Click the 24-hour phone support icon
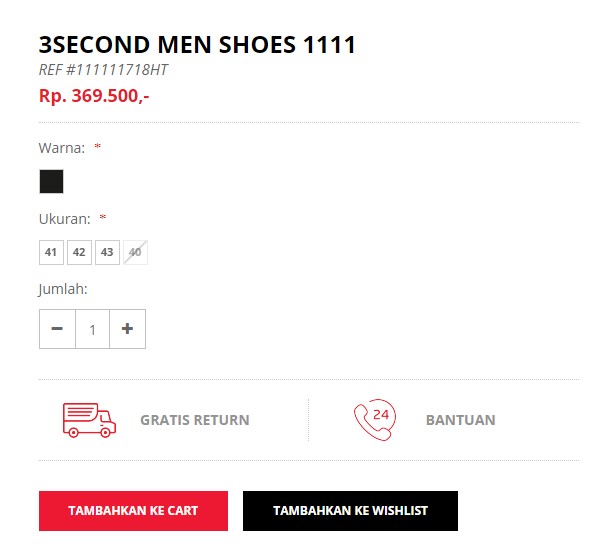Image resolution: width=603 pixels, height=549 pixels. click(x=375, y=420)
